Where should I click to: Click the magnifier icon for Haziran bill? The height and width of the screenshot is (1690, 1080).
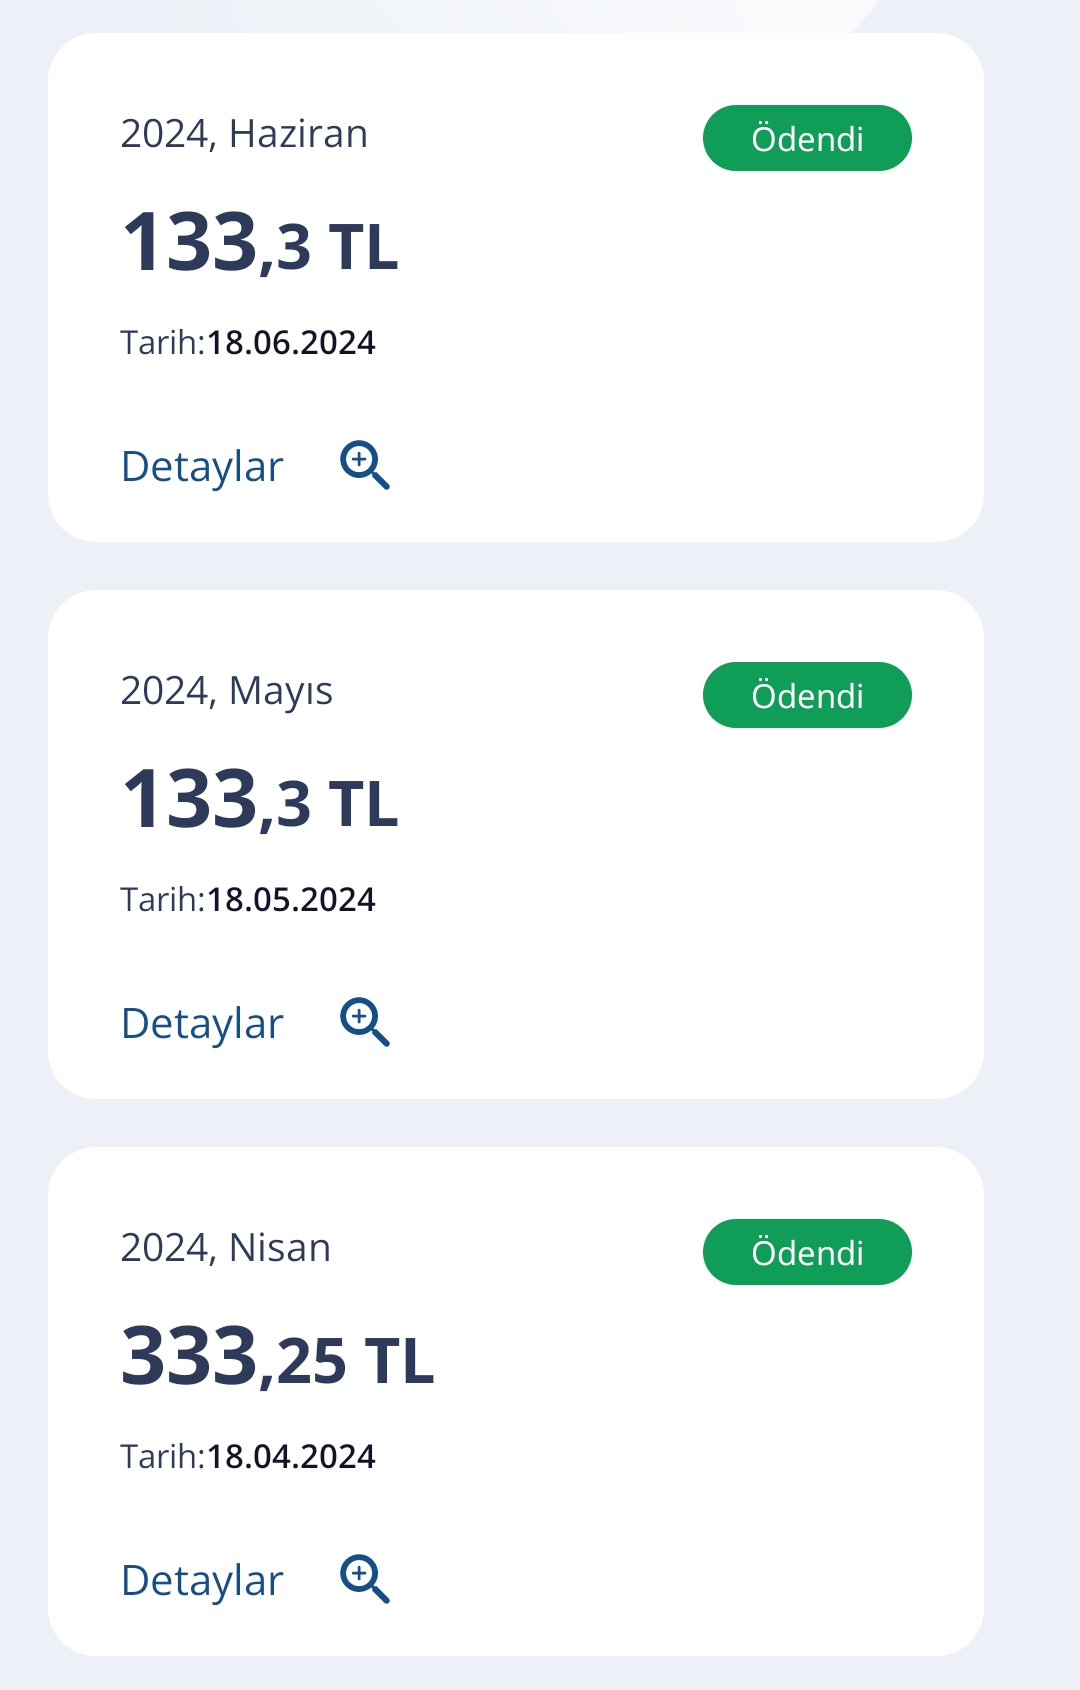(365, 465)
